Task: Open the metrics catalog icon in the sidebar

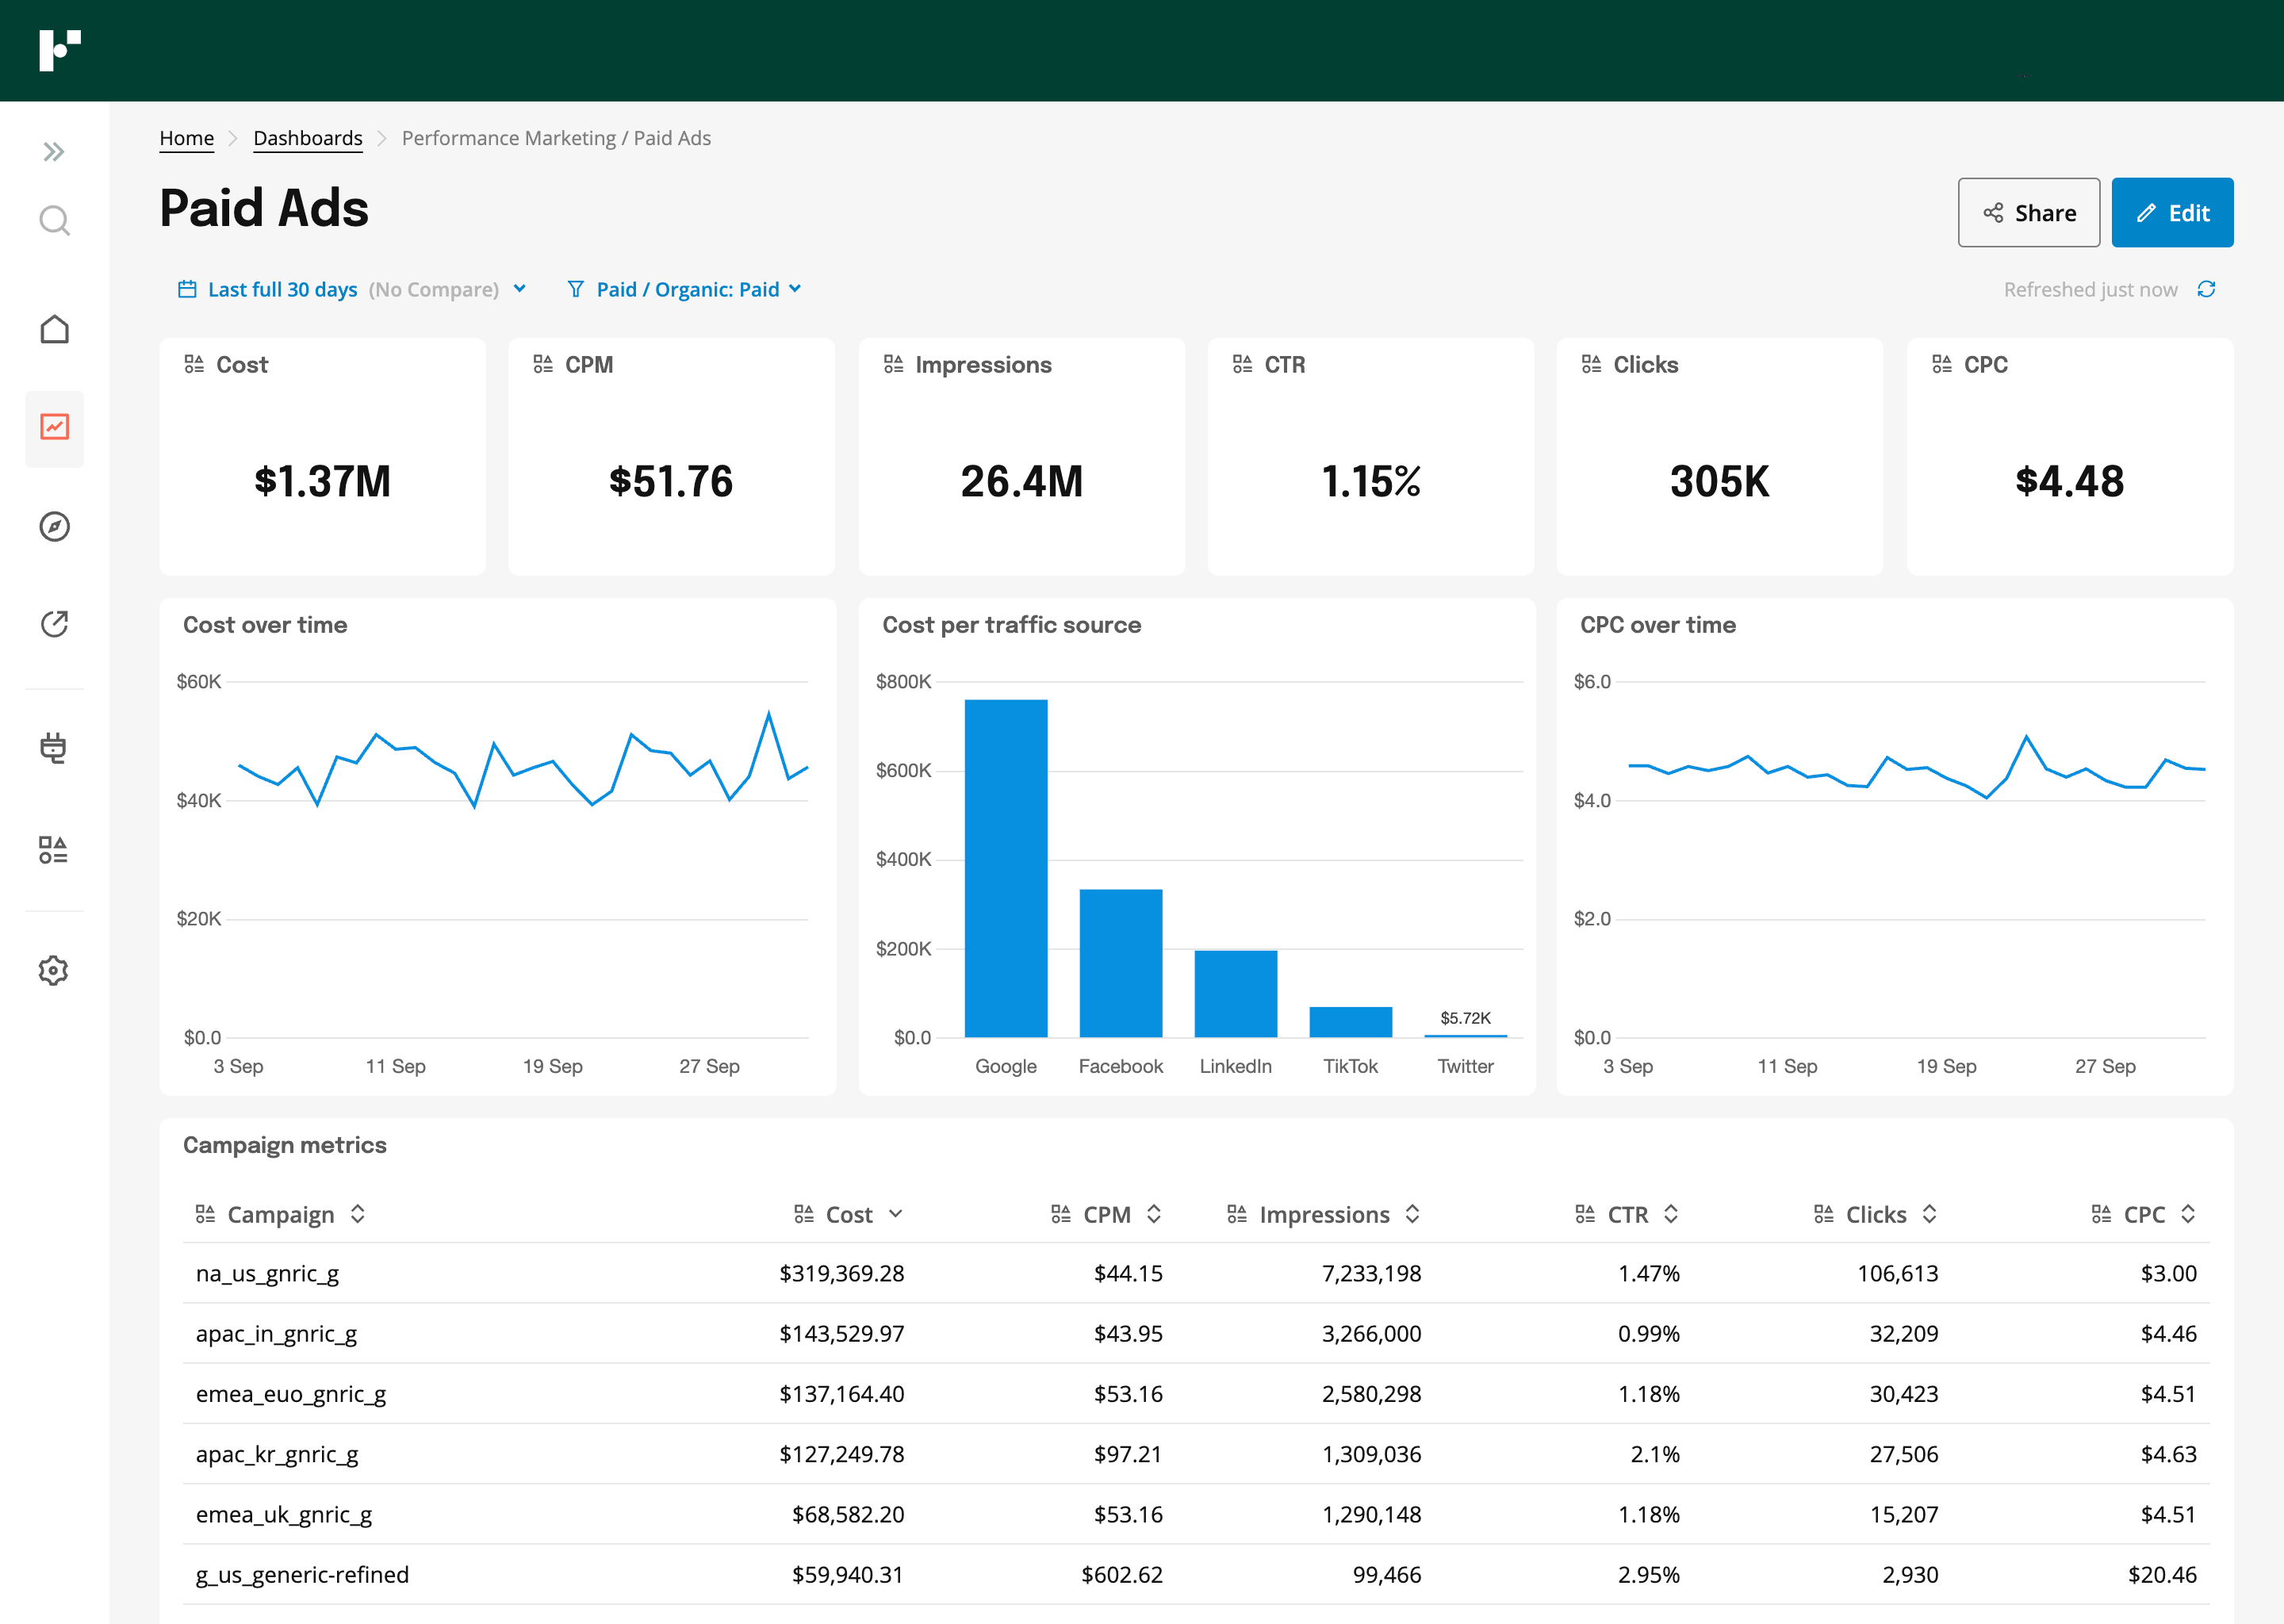Action: pyautogui.click(x=54, y=851)
